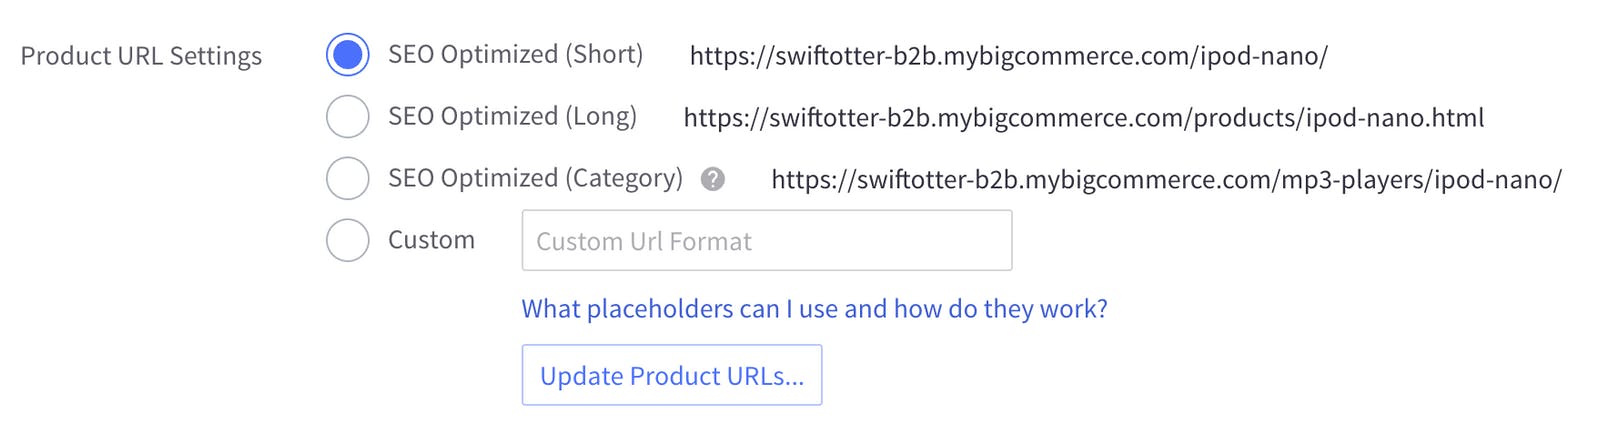Screen dimensions: 1600x424
Task: Enable the Custom URL radio option
Action: click(x=348, y=240)
